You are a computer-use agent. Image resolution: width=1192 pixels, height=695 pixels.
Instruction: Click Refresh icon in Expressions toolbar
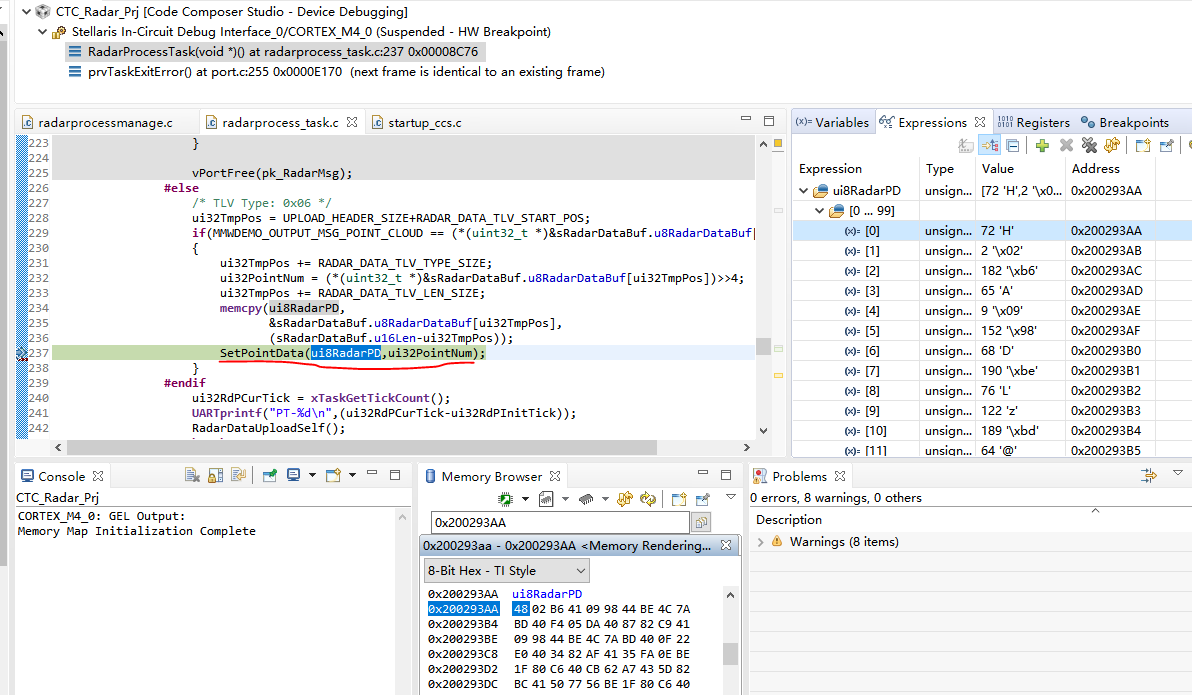click(x=1112, y=145)
